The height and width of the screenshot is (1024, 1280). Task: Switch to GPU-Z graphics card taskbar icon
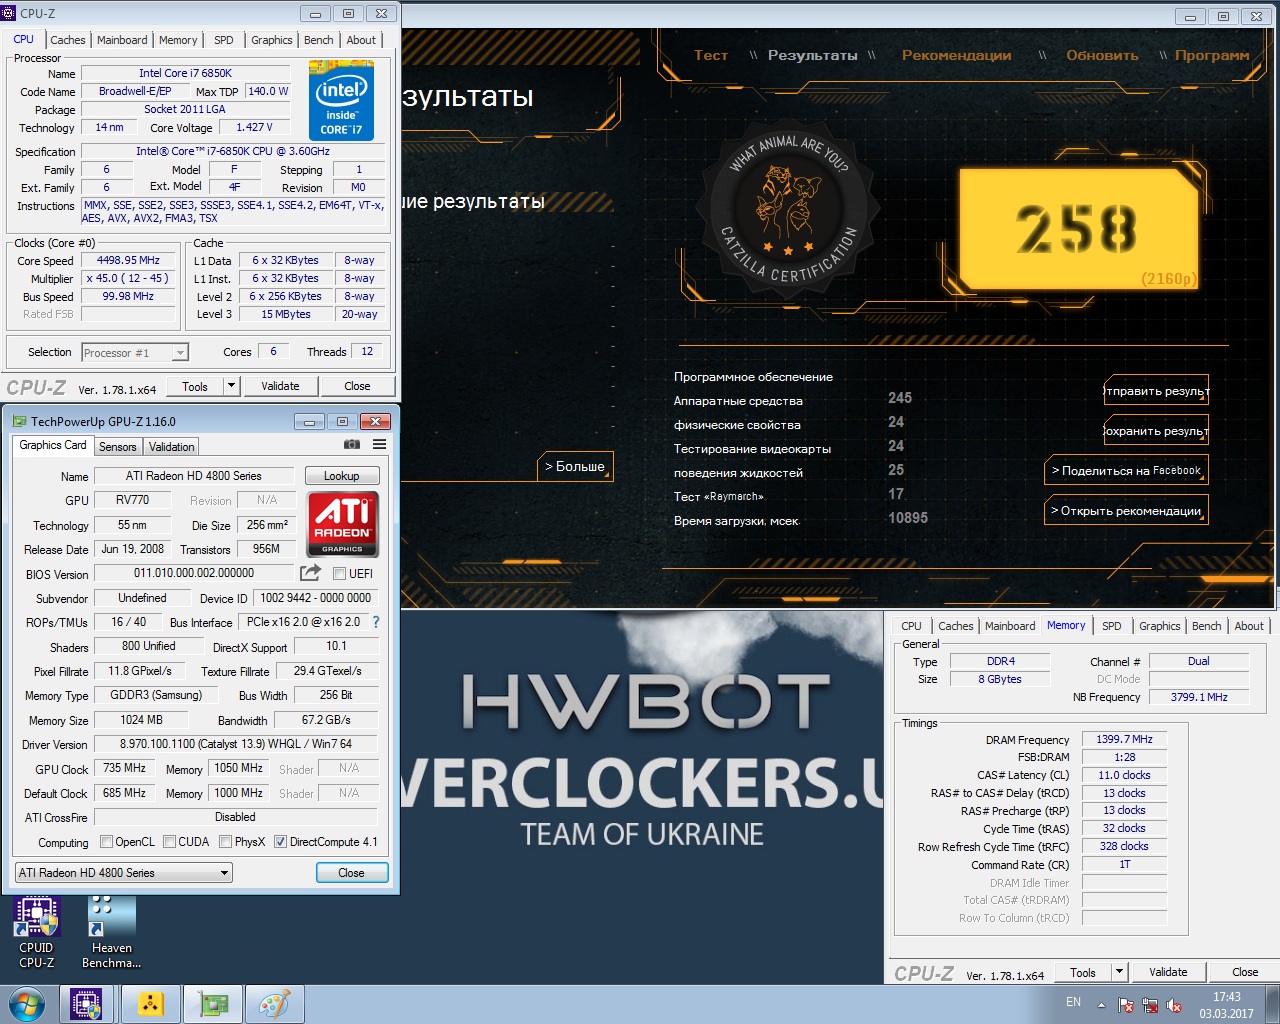pyautogui.click(x=212, y=1004)
